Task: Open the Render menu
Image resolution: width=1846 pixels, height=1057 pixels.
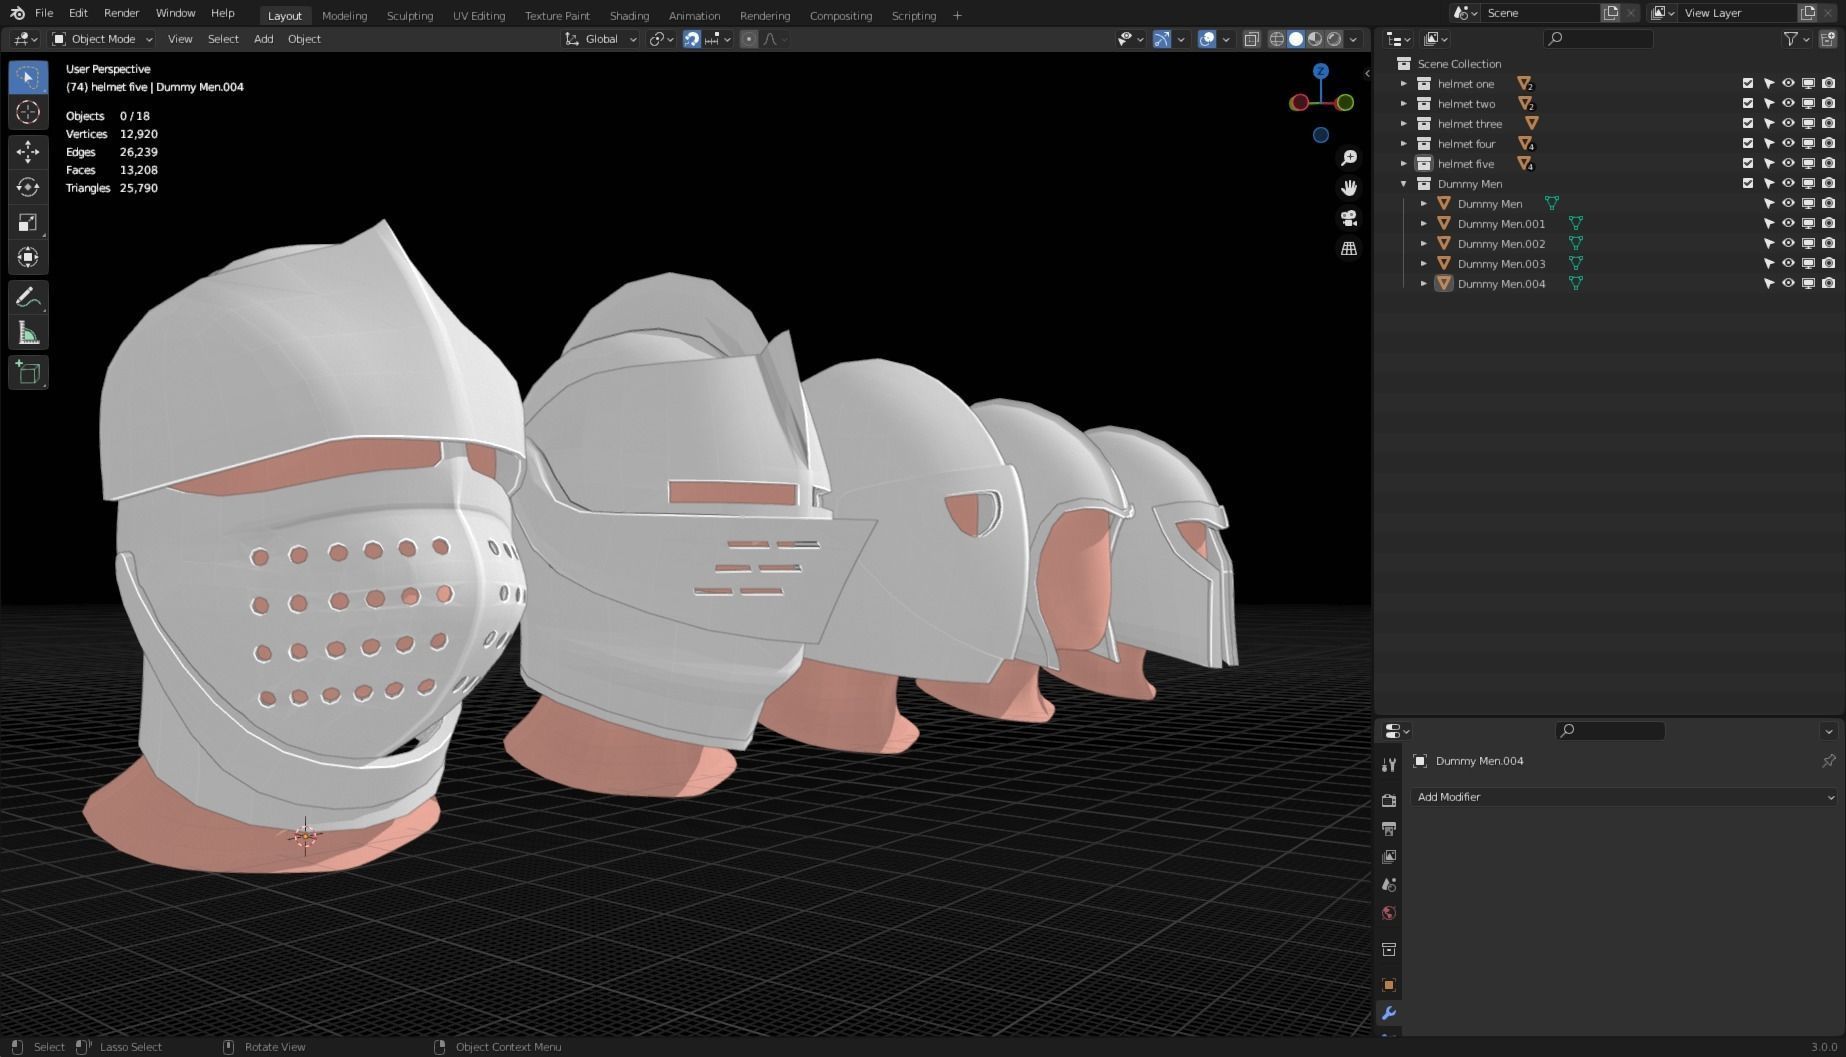Action: pyautogui.click(x=121, y=14)
